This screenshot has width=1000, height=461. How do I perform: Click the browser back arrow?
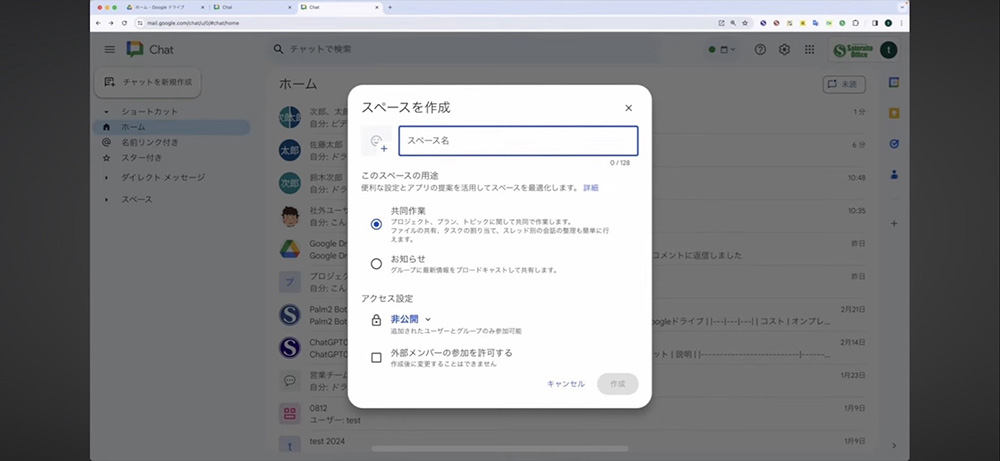(98, 22)
